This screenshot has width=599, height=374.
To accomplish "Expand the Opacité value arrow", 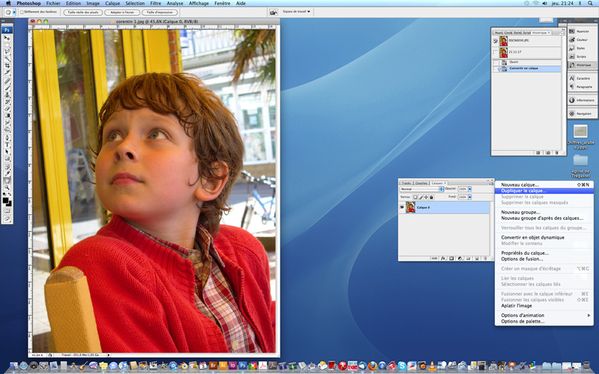I will click(469, 189).
